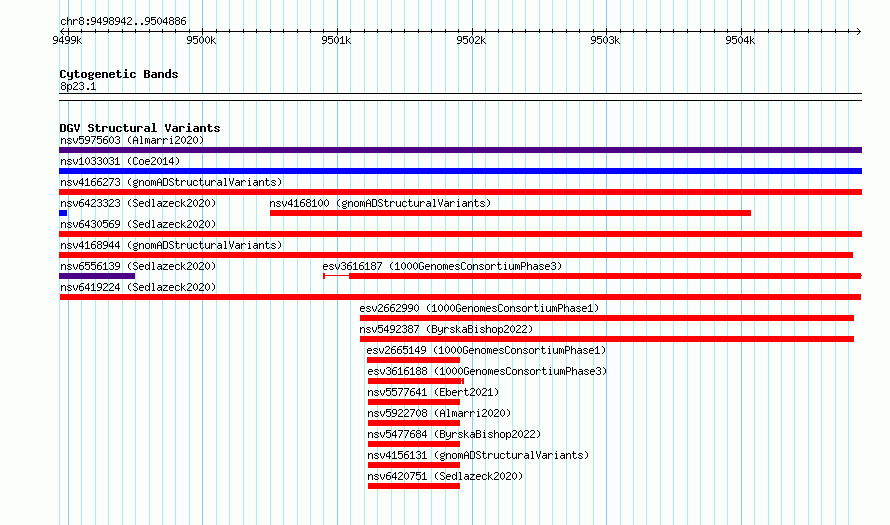Click the small blue nsv6423323 bar
This screenshot has width=890, height=525.
63,213
